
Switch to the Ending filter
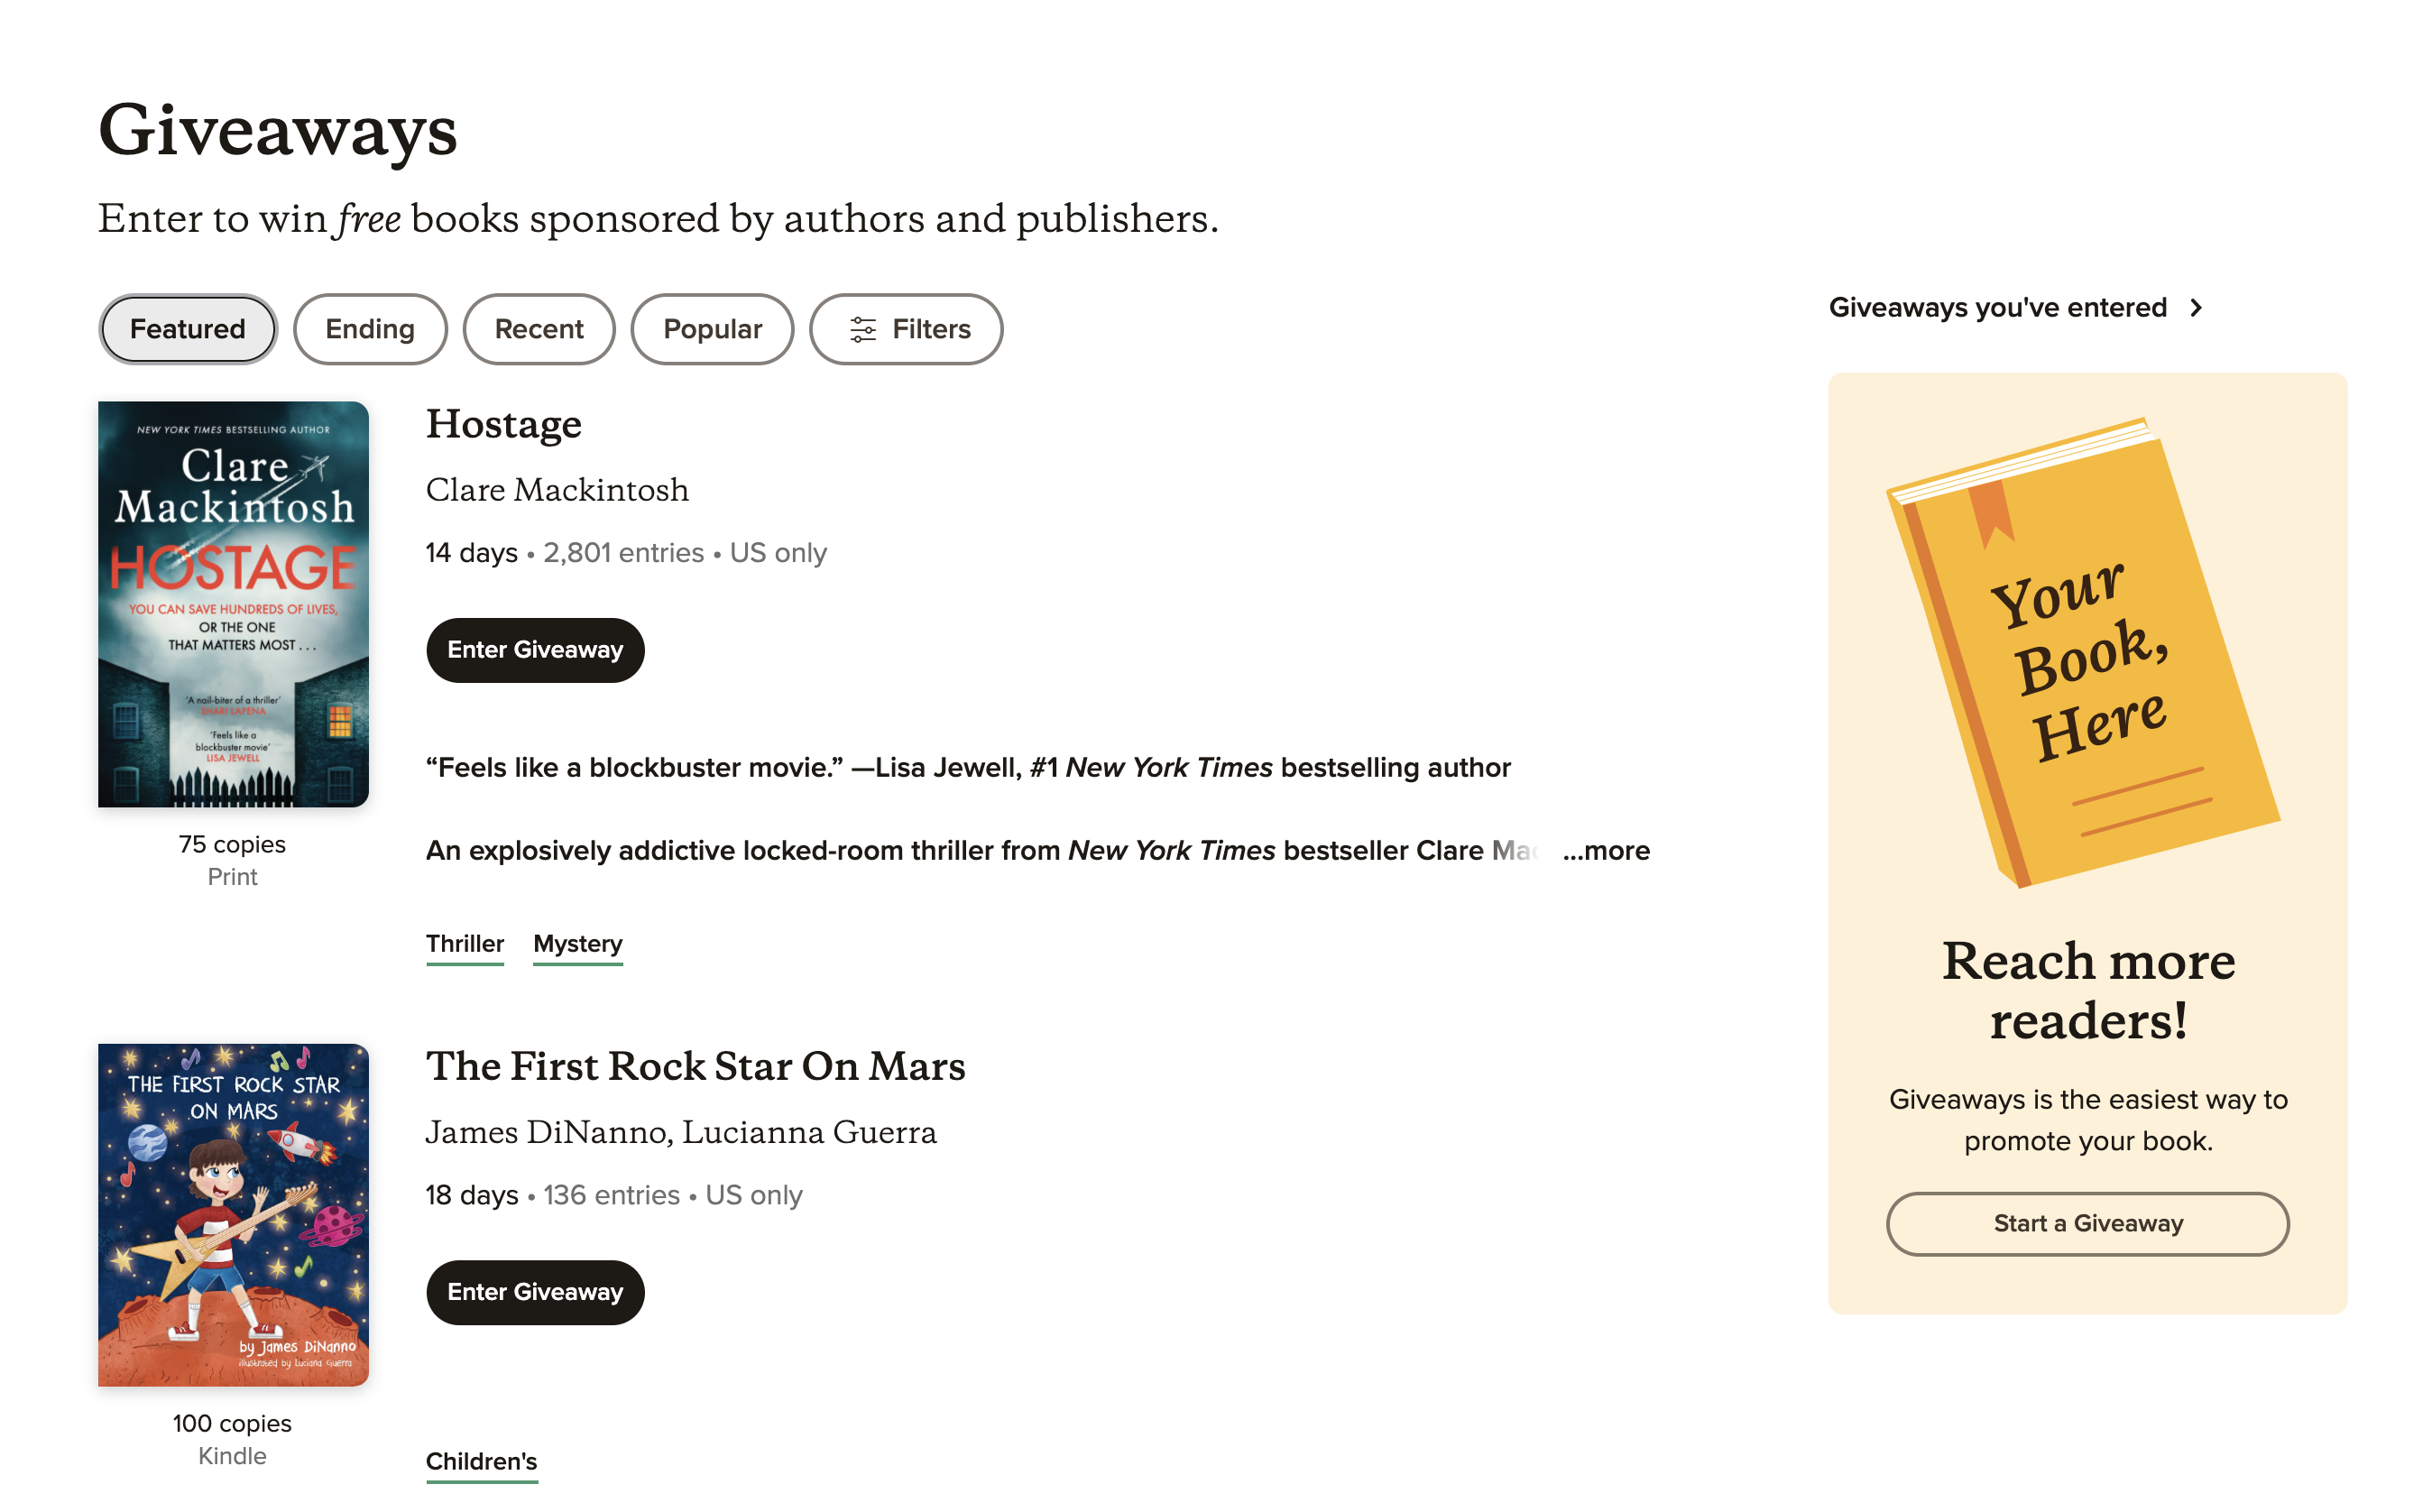[370, 329]
